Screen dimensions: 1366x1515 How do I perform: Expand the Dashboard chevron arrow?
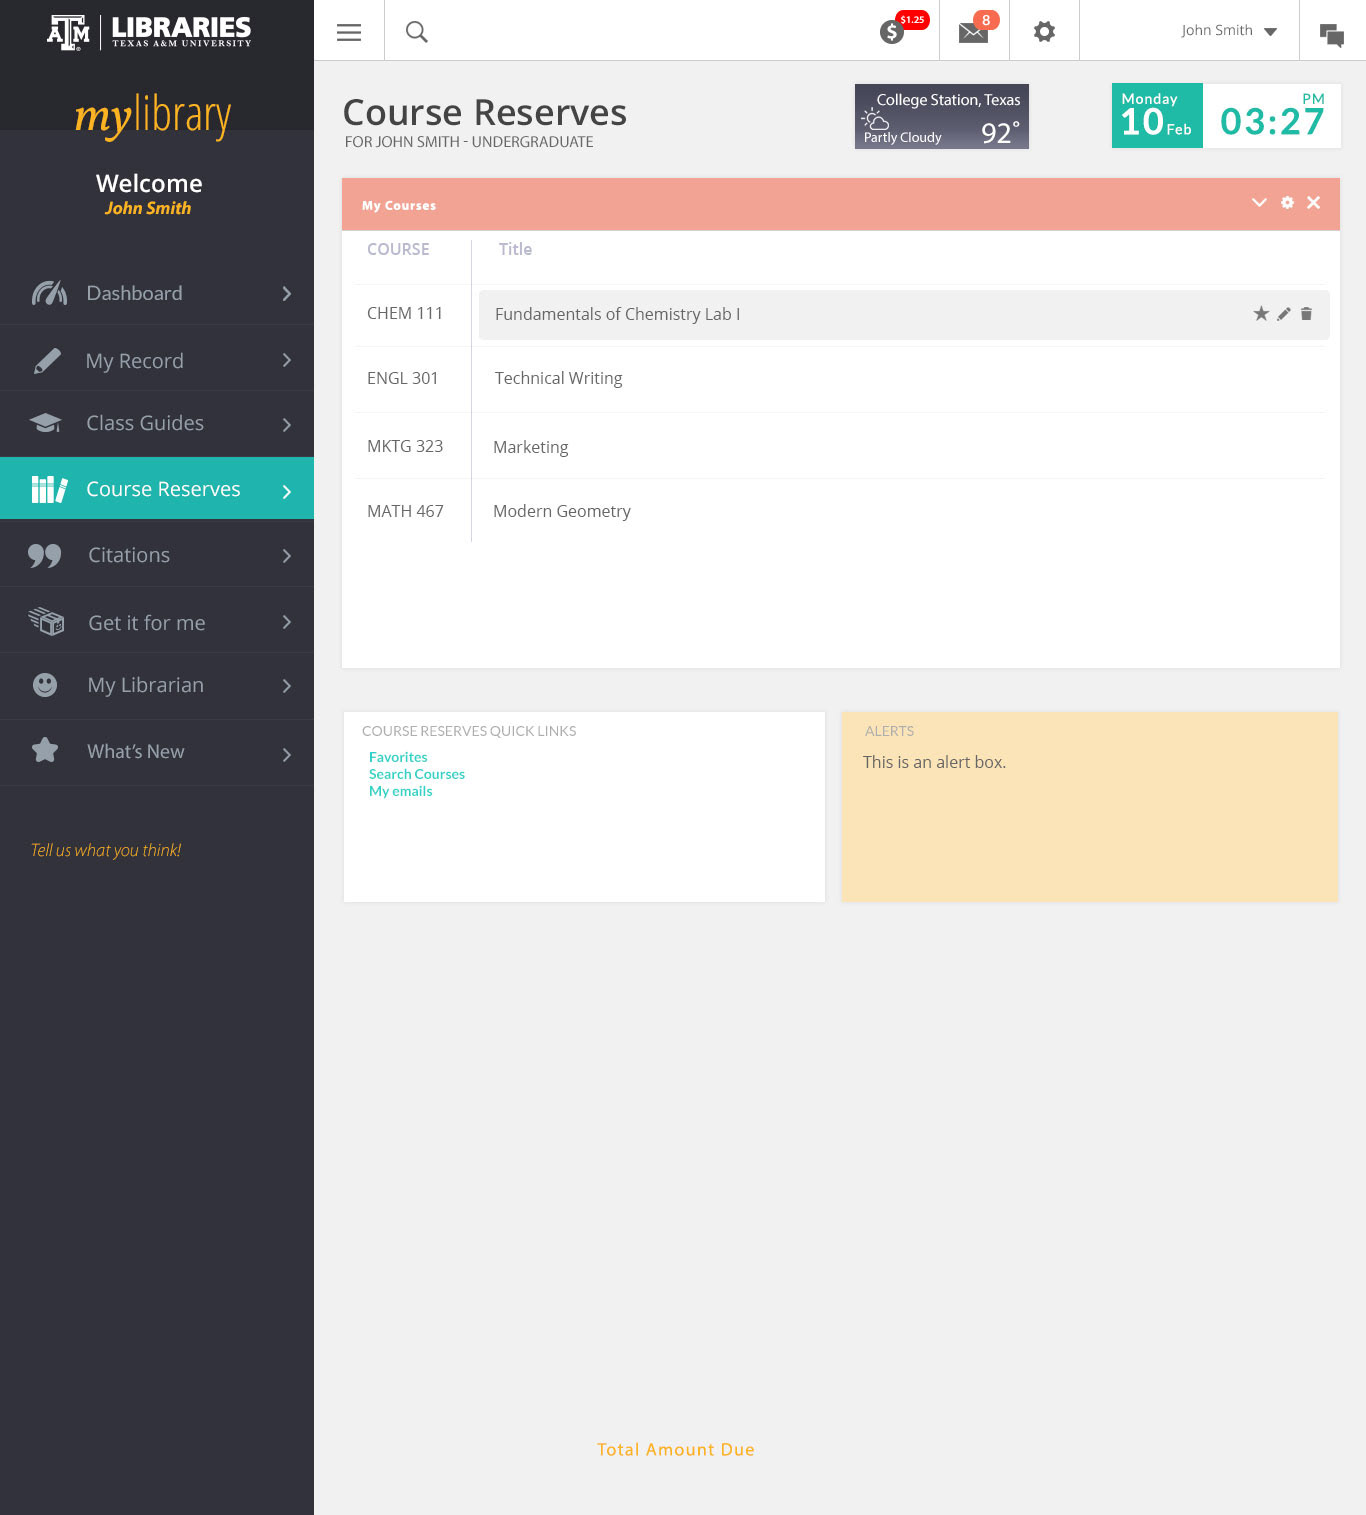(x=287, y=293)
